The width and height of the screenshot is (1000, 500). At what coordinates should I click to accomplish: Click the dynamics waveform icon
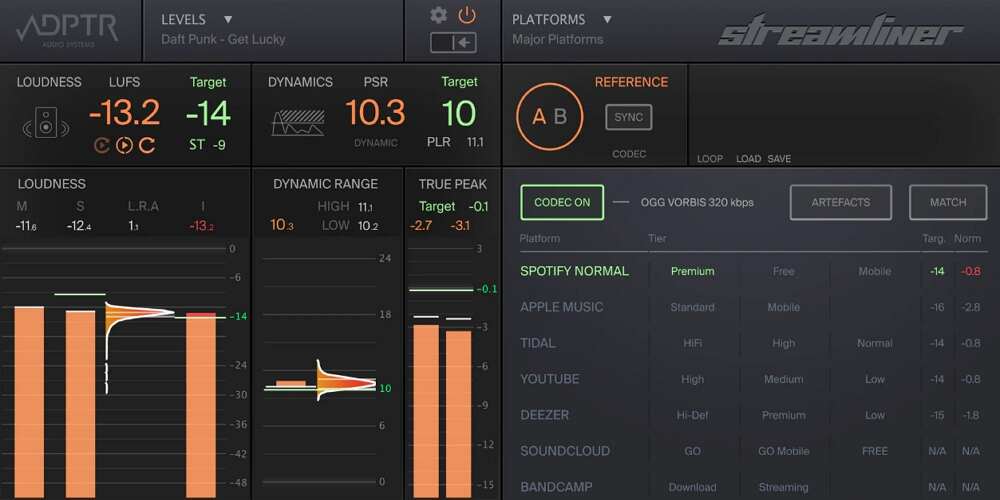click(298, 122)
